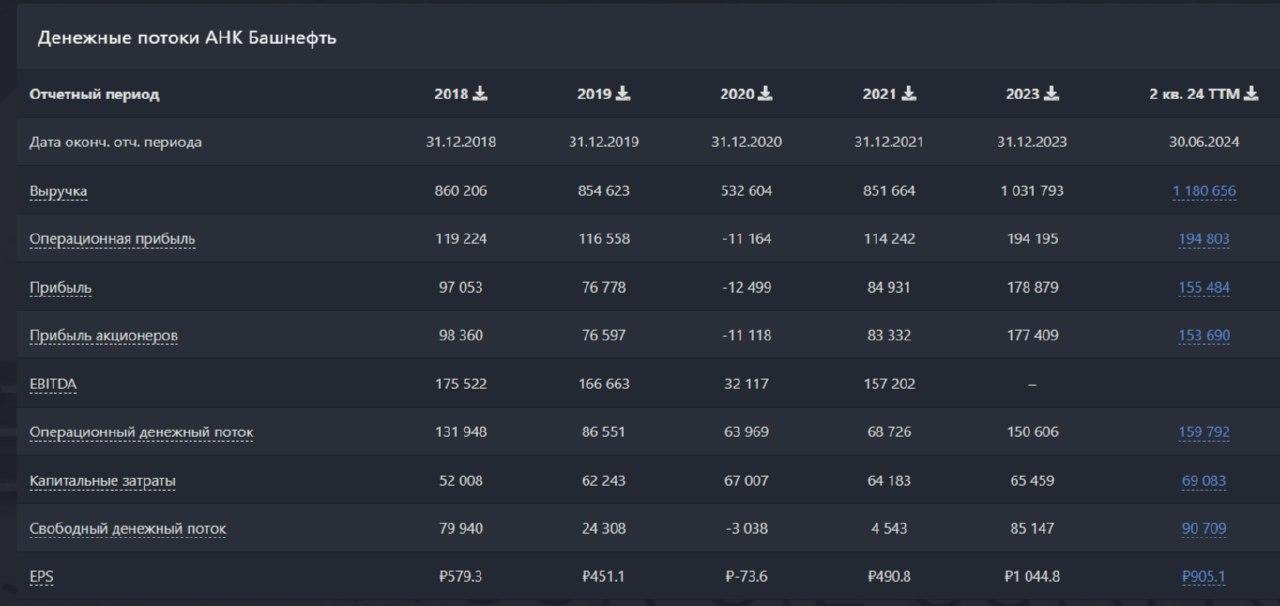Open TTM revenue value 1 180 656
The width and height of the screenshot is (1280, 606).
coord(1204,191)
